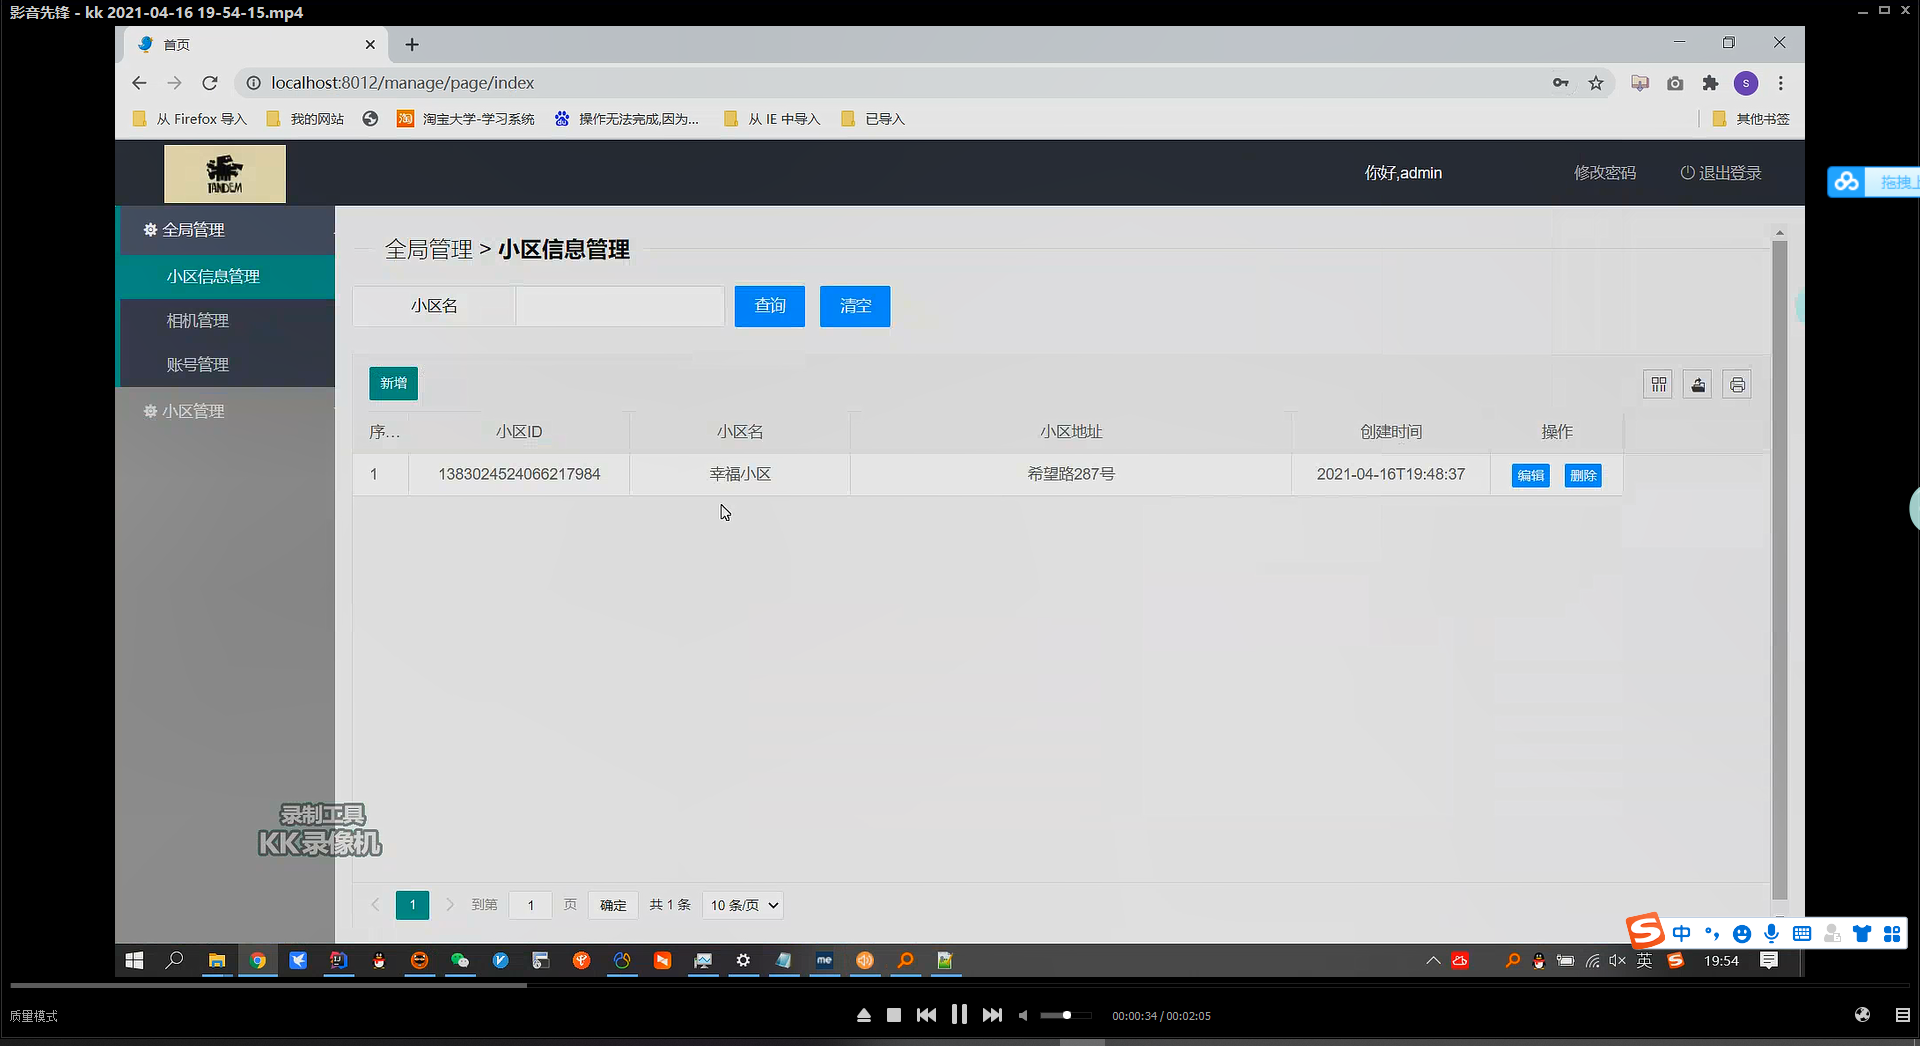Click the TANDEM logo image
1920x1046 pixels.
pos(225,174)
